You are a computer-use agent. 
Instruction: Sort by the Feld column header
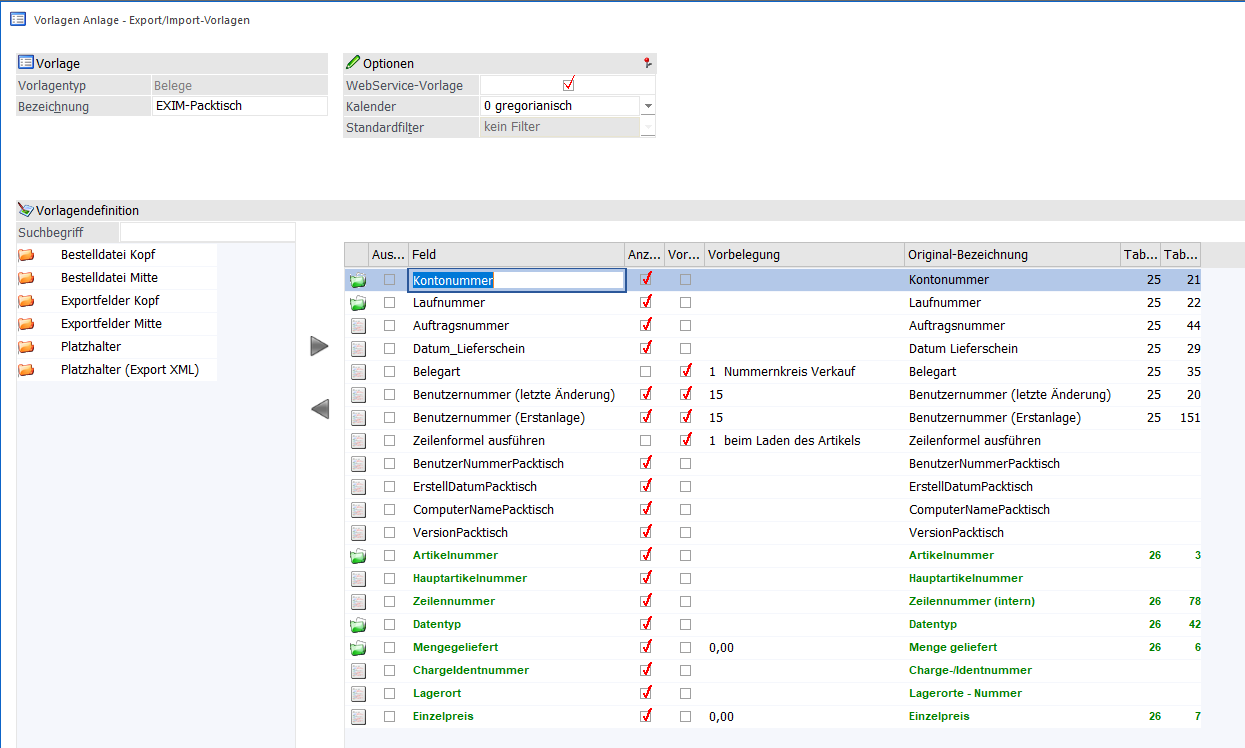[516, 255]
